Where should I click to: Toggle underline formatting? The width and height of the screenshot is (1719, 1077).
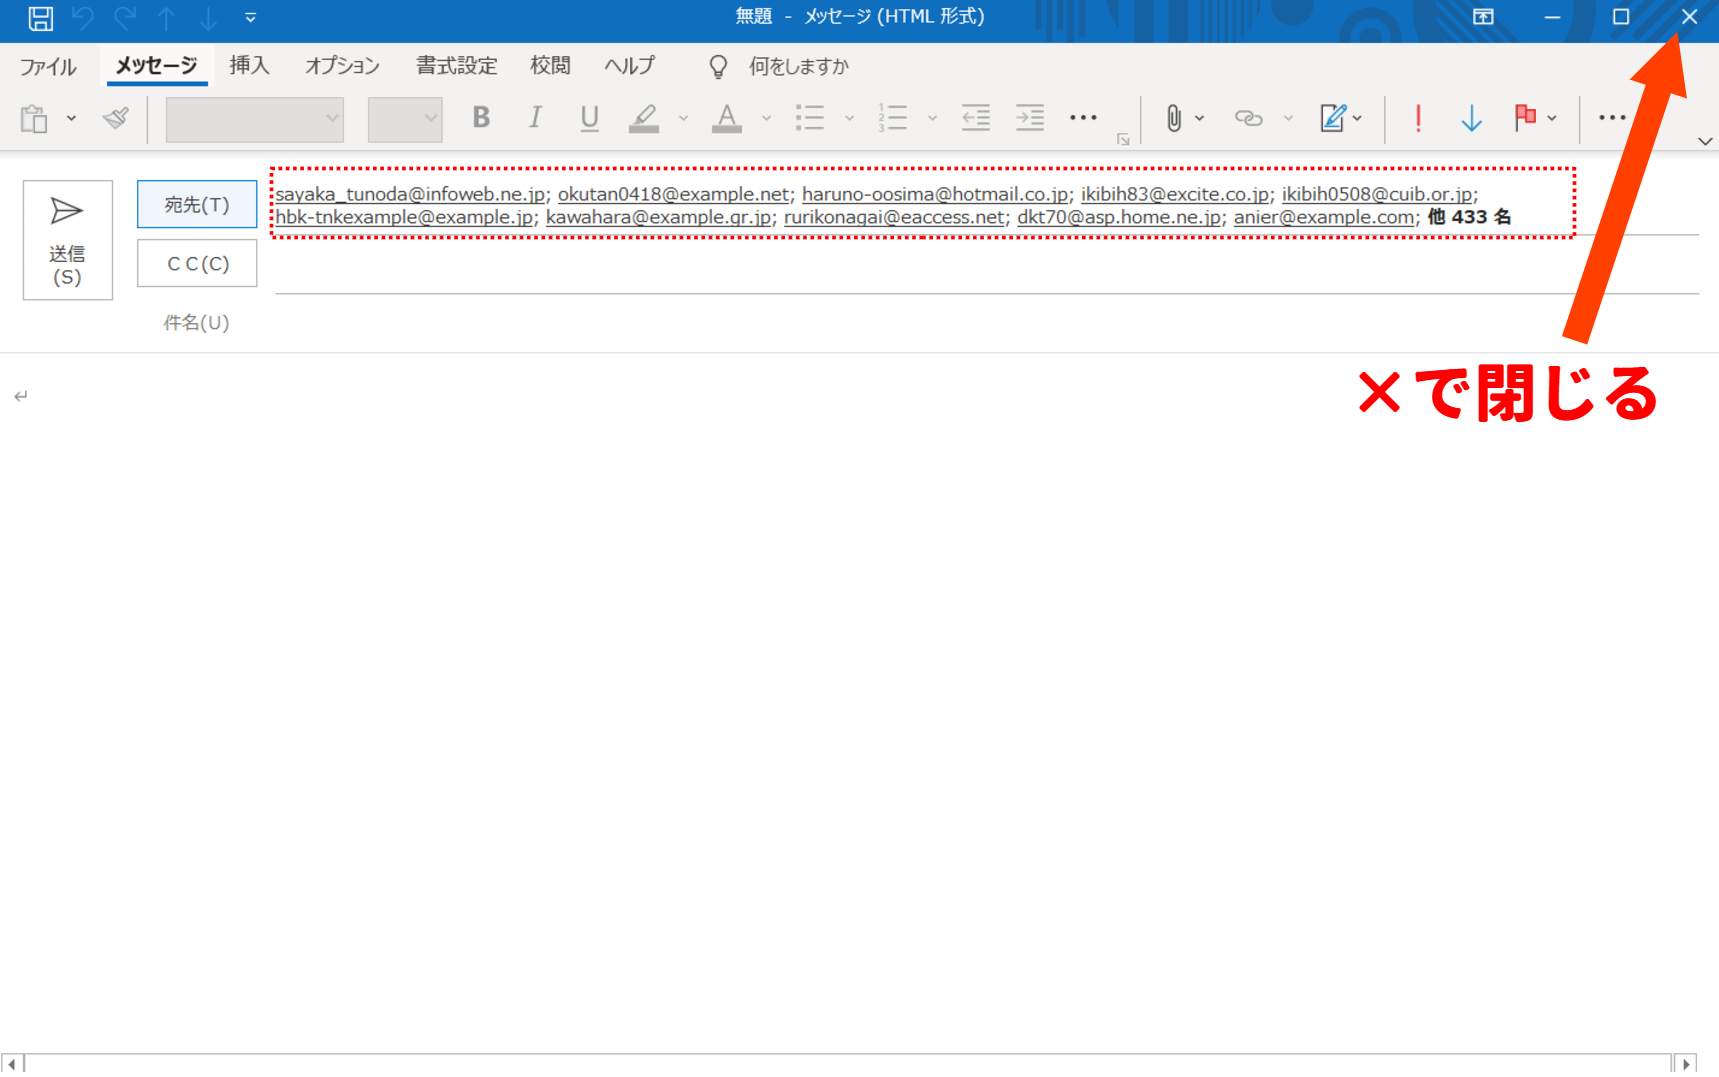(589, 118)
